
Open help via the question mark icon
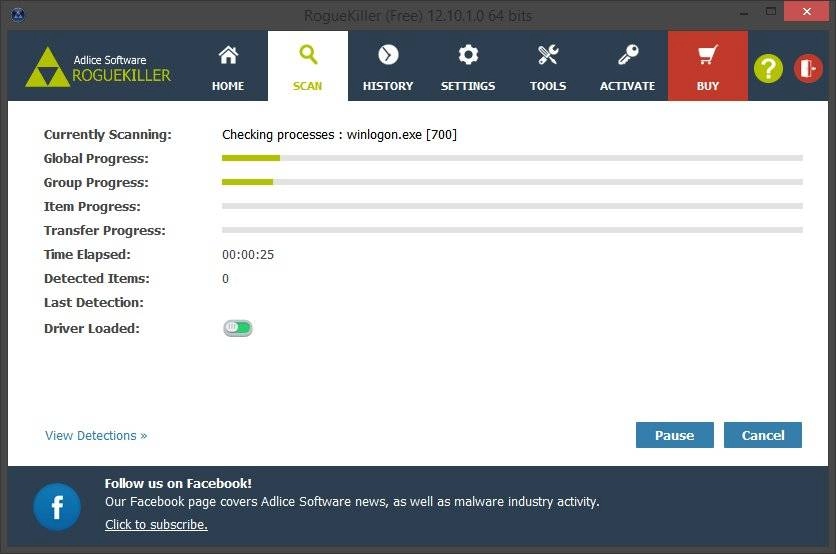(768, 68)
